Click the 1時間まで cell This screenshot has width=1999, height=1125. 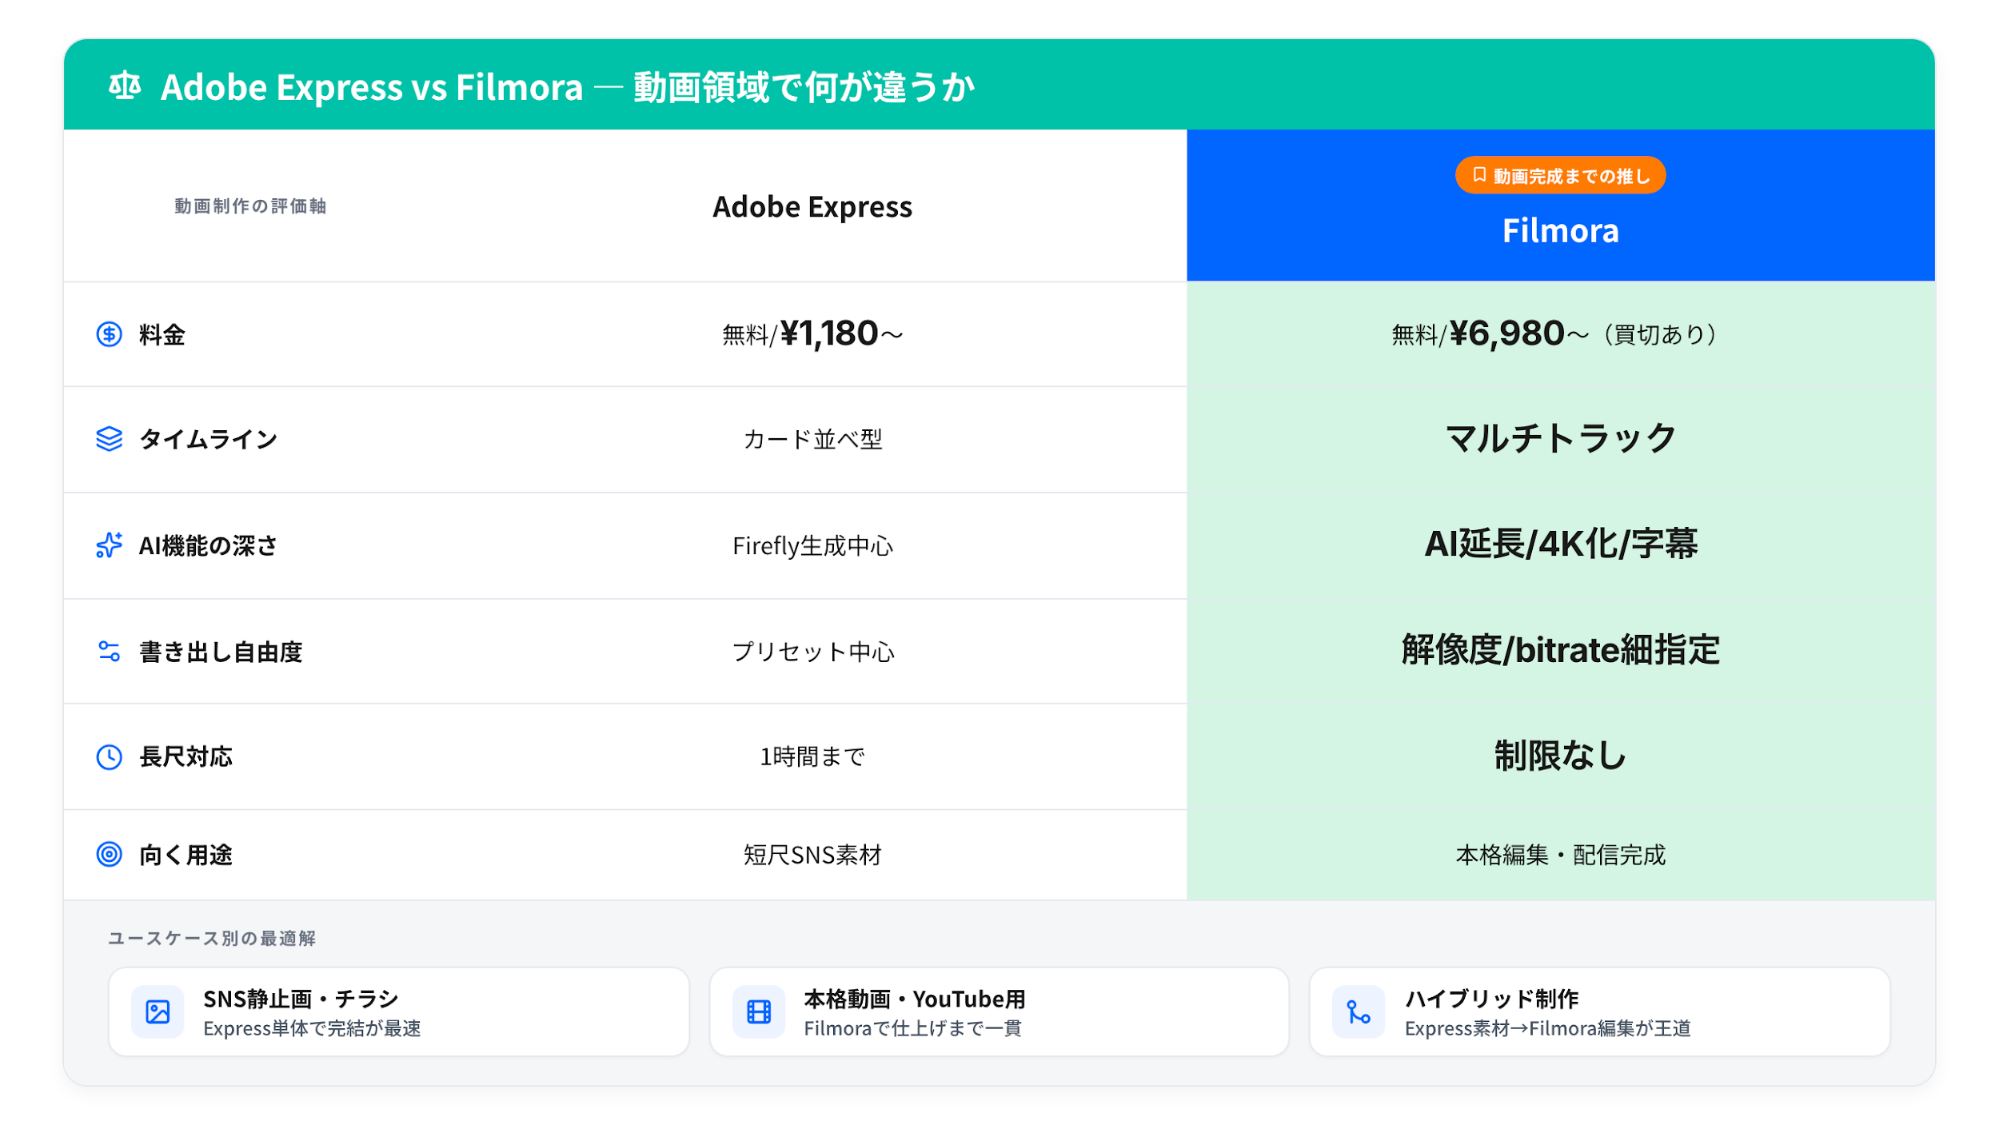(x=812, y=756)
